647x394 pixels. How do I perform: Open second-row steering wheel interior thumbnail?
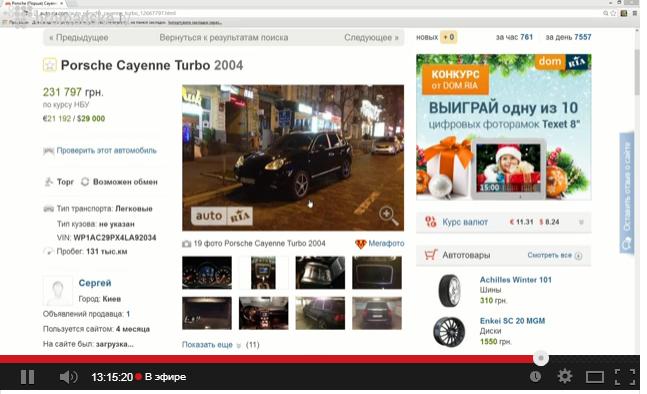(x=263, y=313)
